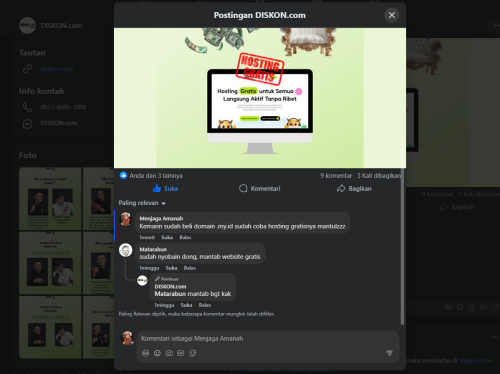
Task: Open diskon.com link in bottom background post
Action: [475, 360]
